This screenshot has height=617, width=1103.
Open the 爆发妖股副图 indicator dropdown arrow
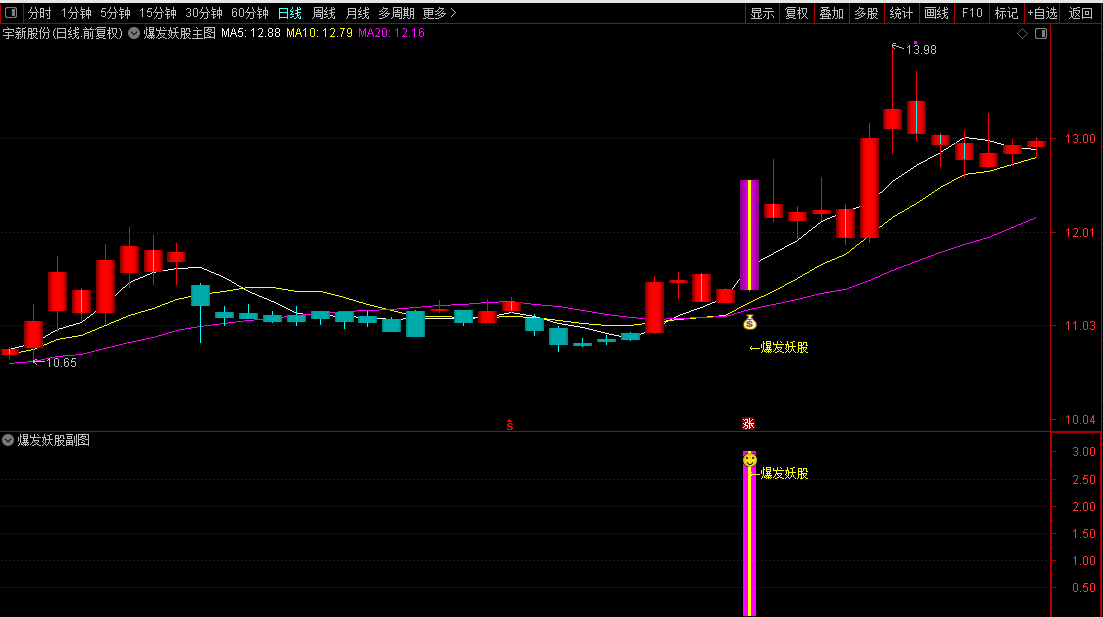tap(8, 440)
